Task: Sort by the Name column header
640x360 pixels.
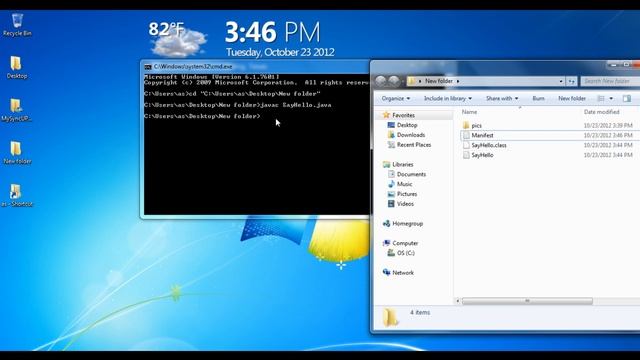Action: pos(469,112)
